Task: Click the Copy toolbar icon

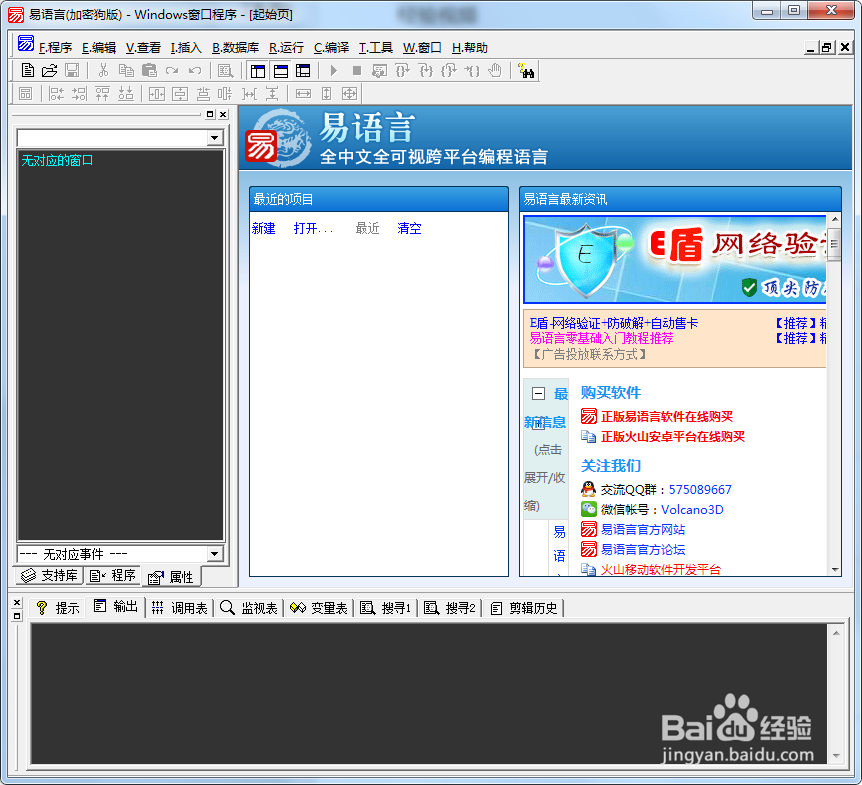Action: (126, 70)
